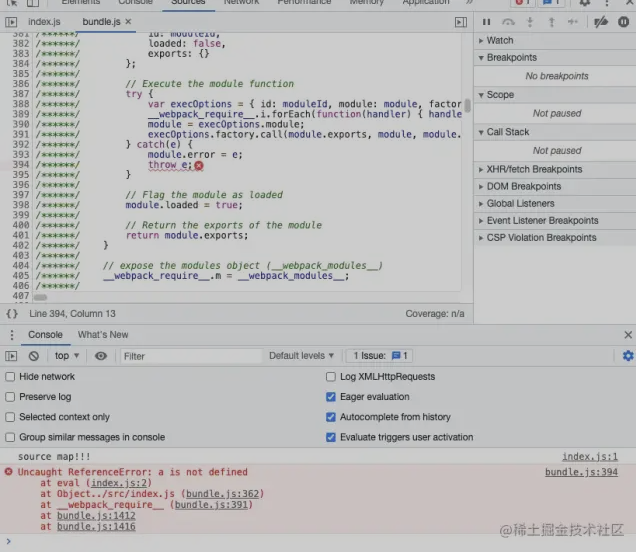Image resolution: width=636 pixels, height=552 pixels.
Task: Clear the console
Action: [34, 356]
